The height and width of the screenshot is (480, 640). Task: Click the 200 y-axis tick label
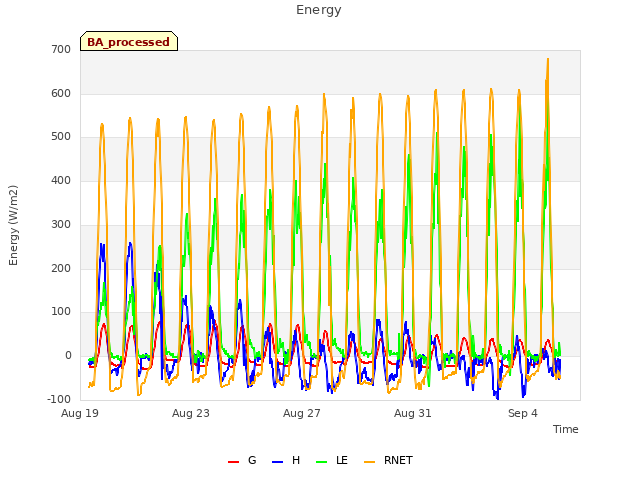[61, 268]
